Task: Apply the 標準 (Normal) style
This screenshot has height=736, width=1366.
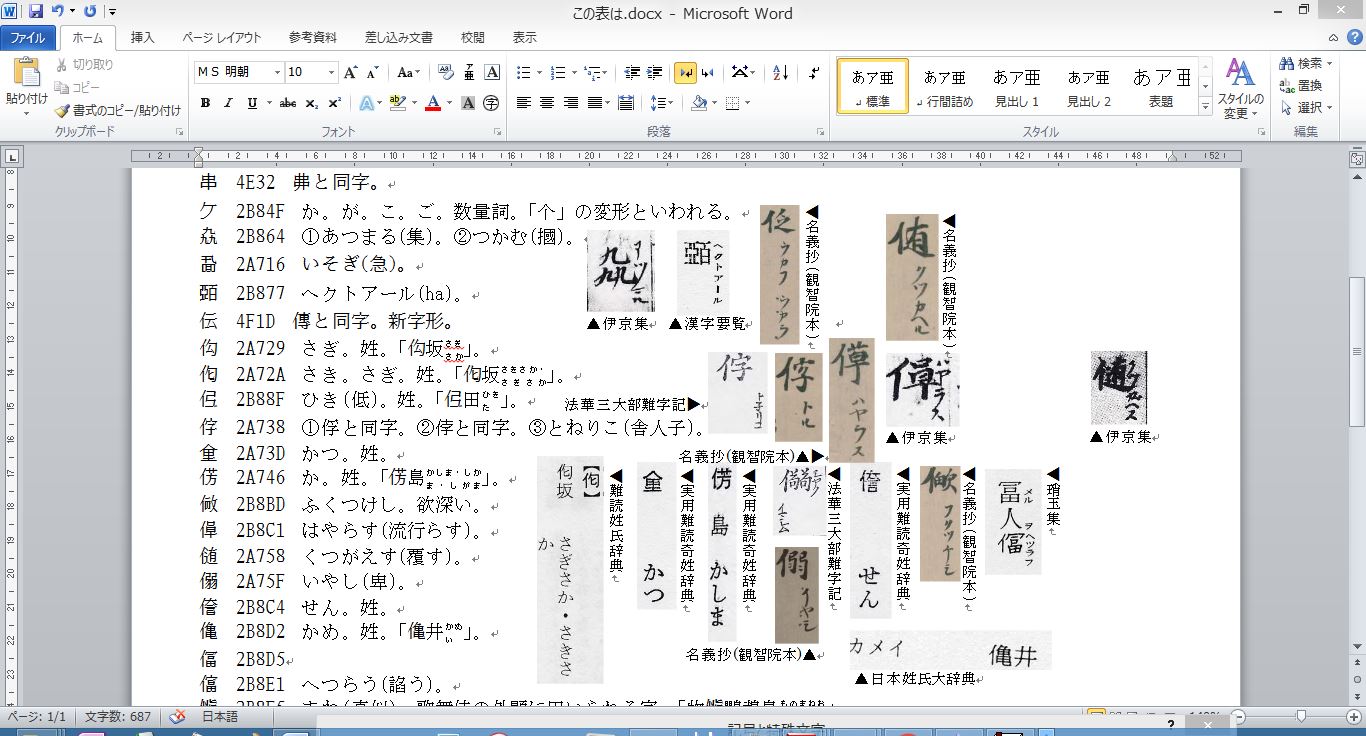Action: tap(872, 87)
